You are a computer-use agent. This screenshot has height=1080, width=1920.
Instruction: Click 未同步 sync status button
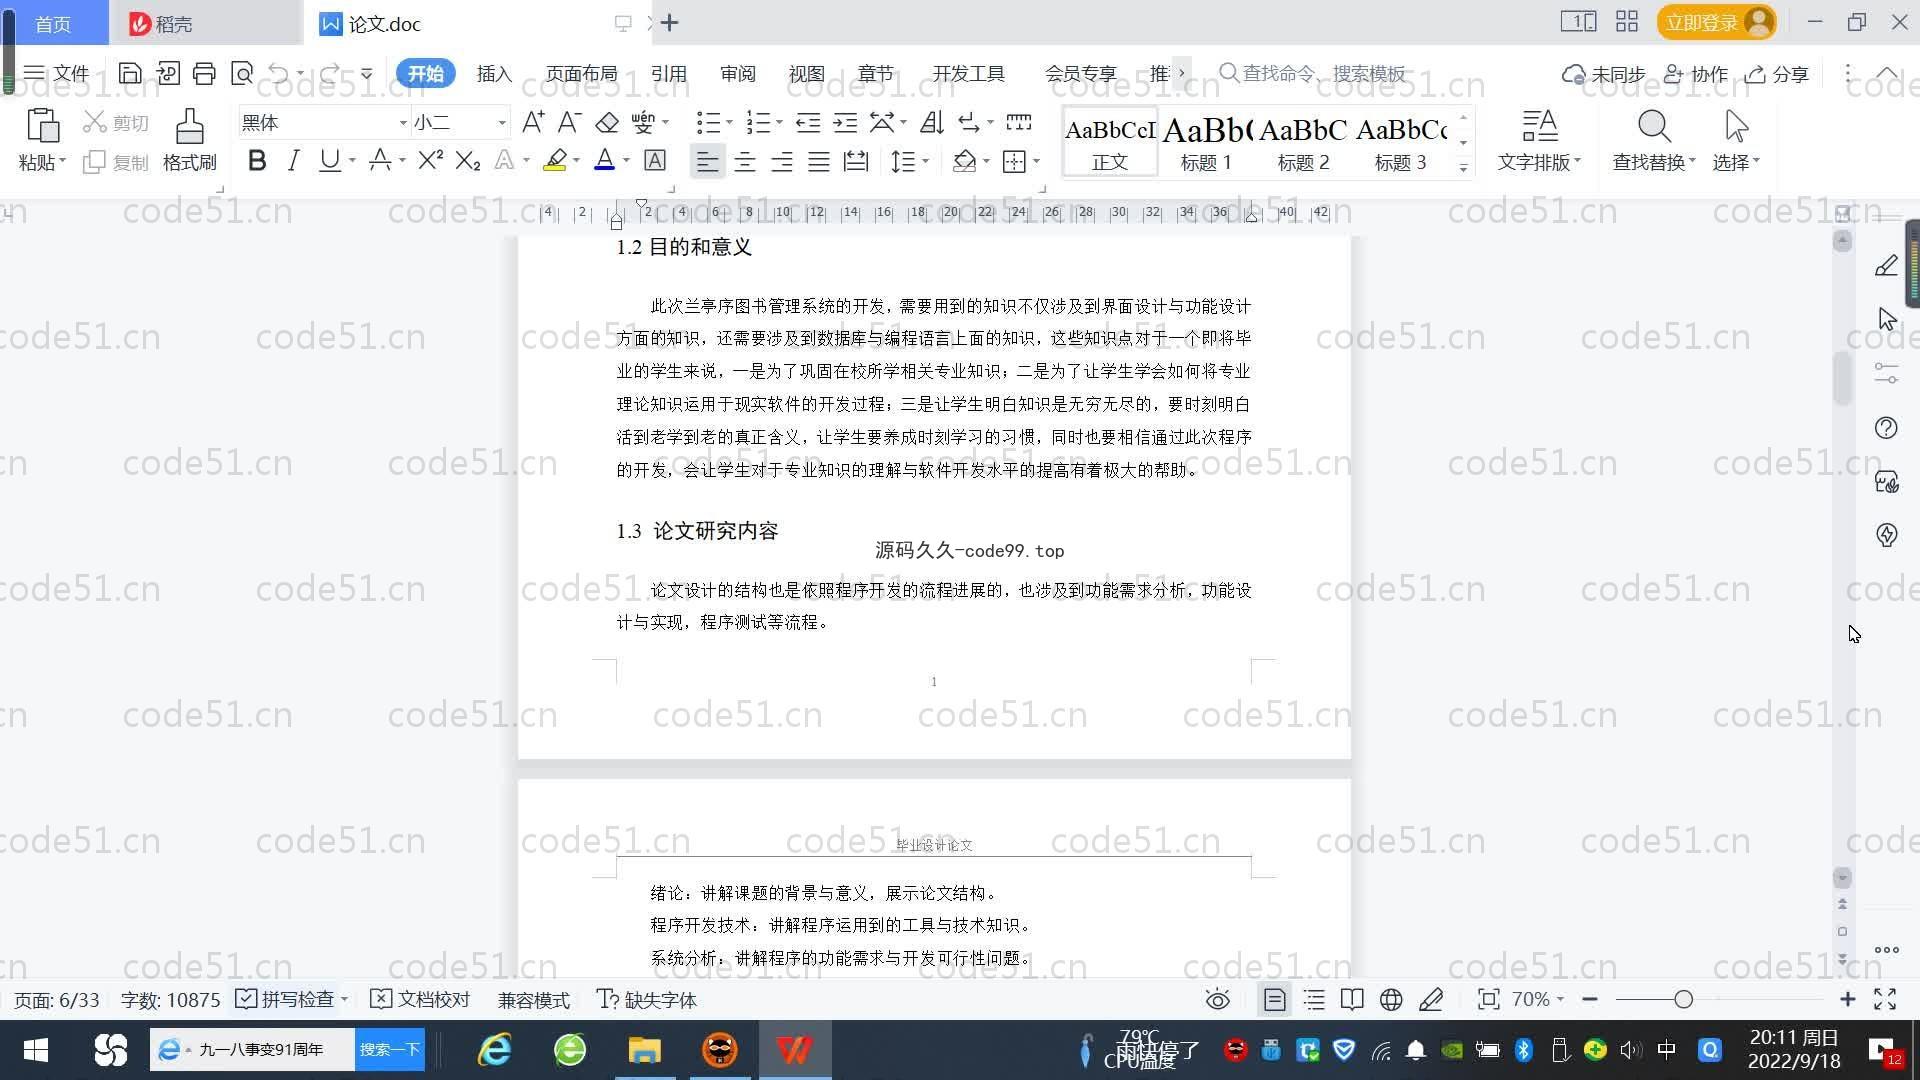pos(1603,73)
